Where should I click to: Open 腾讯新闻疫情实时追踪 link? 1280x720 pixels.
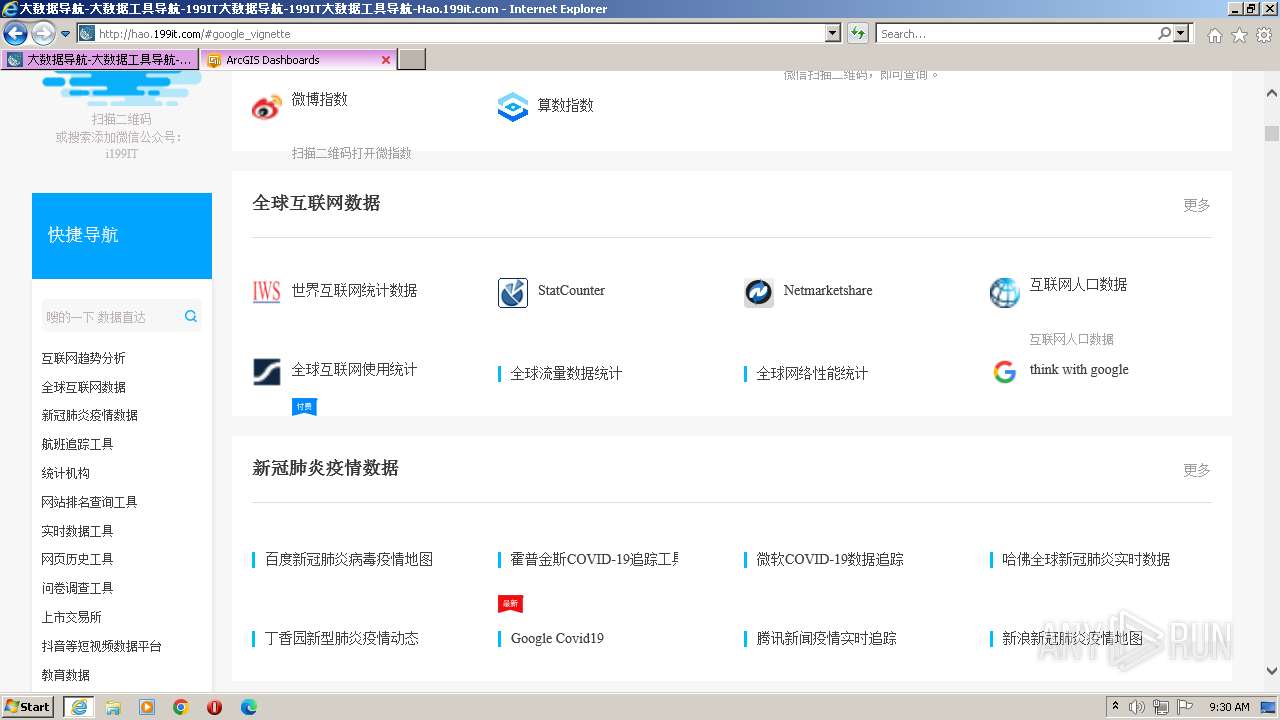coord(826,638)
